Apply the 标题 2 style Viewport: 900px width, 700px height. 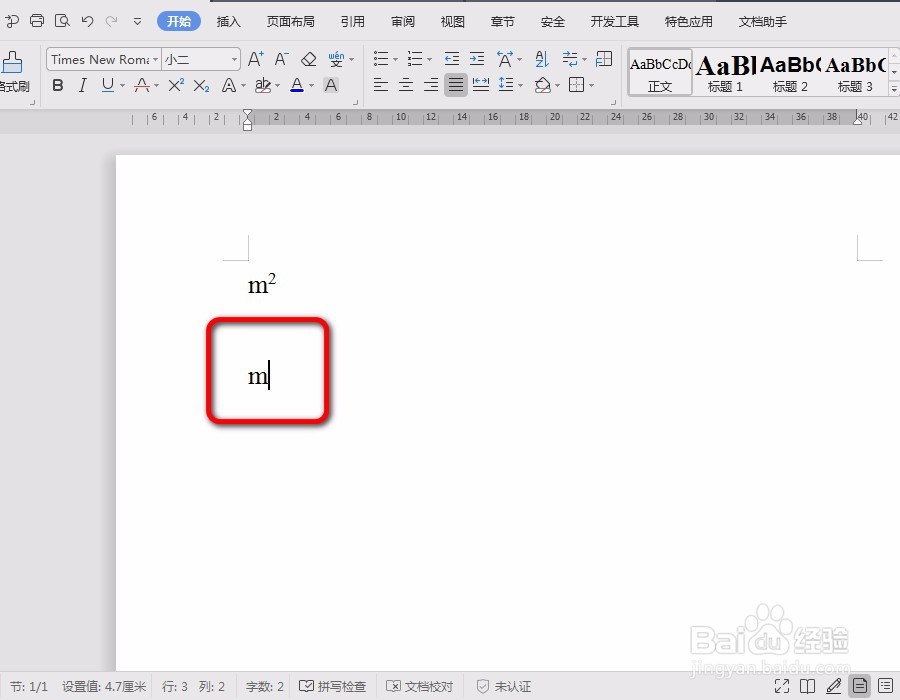790,73
